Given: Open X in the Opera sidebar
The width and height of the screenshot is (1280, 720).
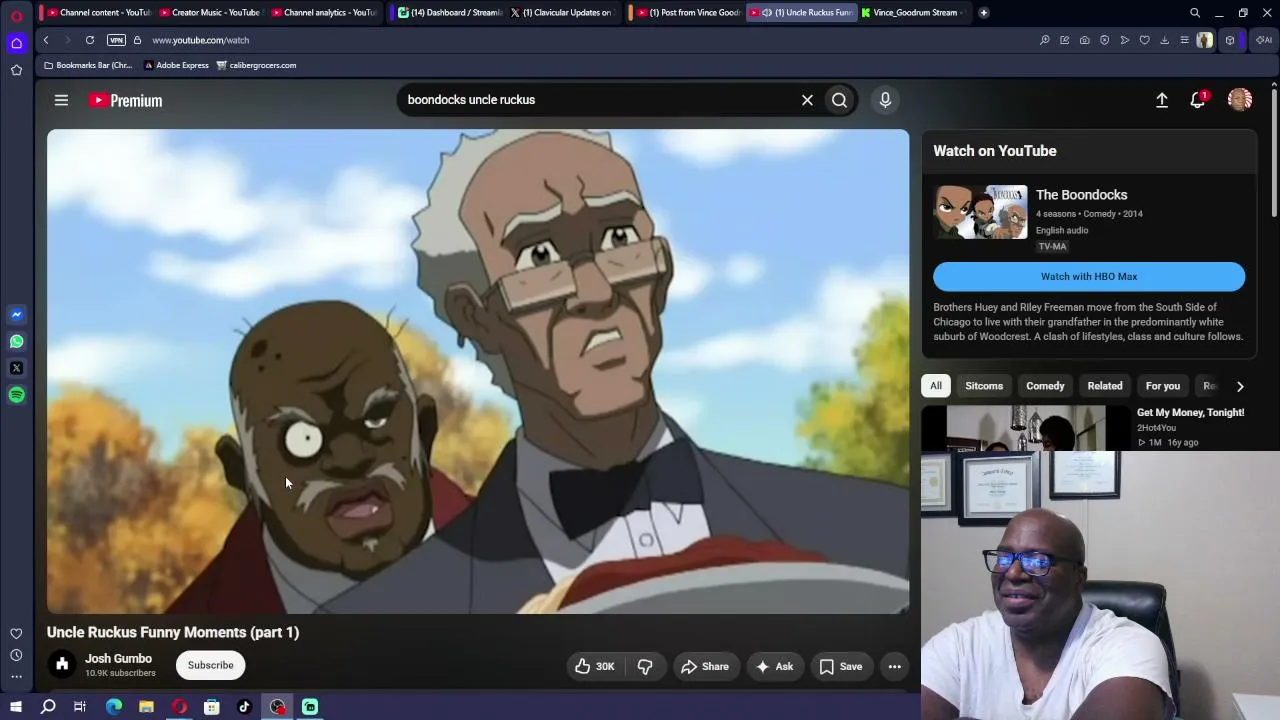Looking at the screenshot, I should (16, 368).
